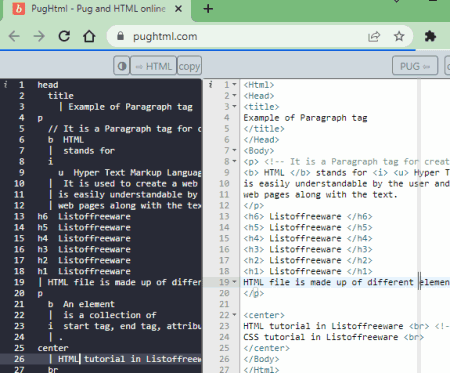Bookmark page with the star icon

point(399,36)
